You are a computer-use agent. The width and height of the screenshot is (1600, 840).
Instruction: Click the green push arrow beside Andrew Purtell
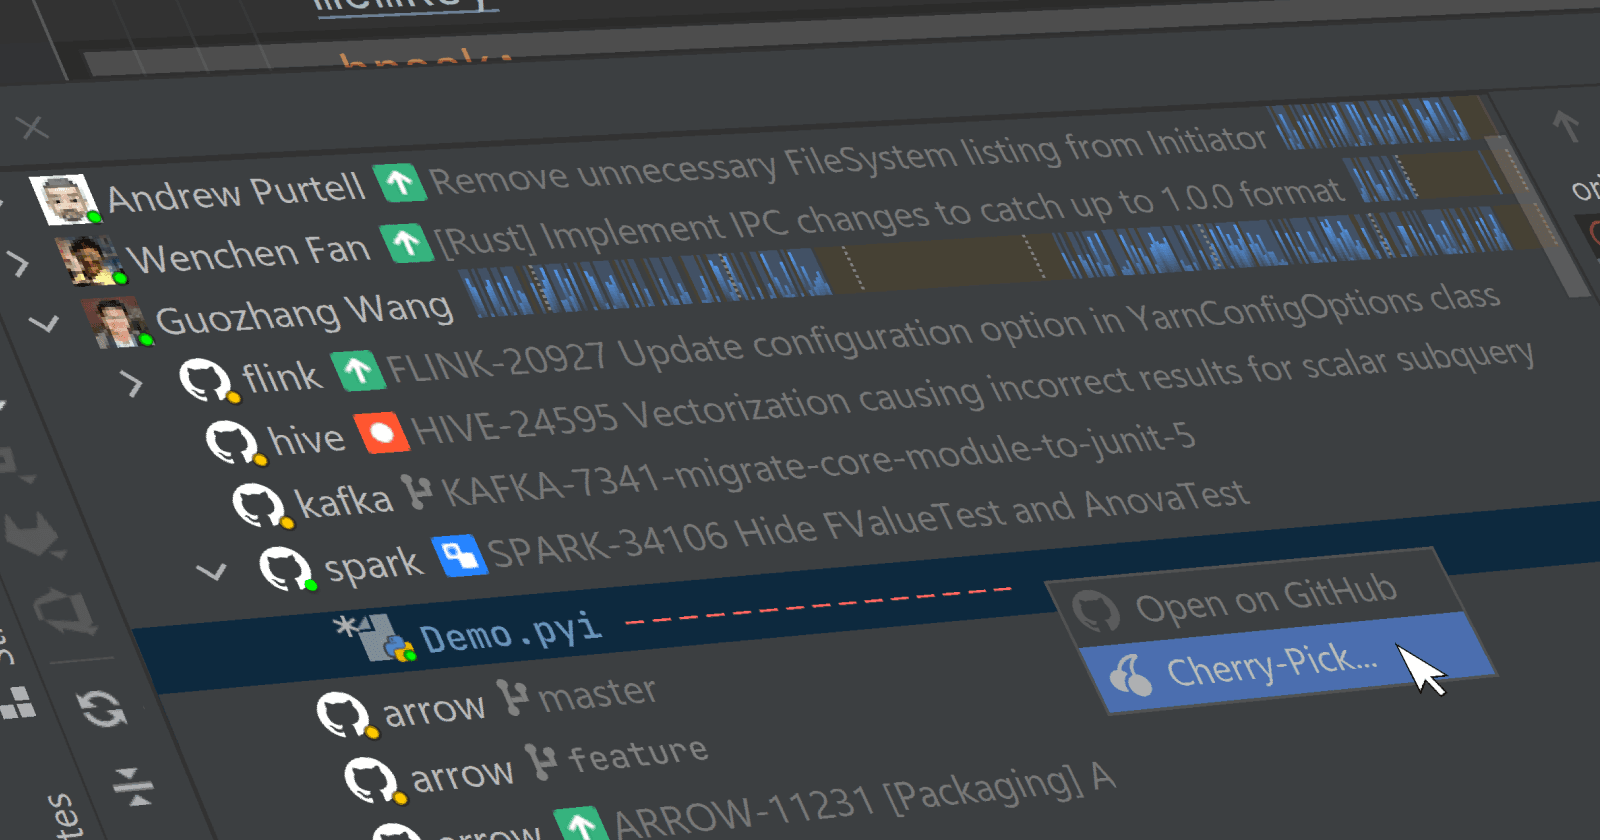coord(400,183)
